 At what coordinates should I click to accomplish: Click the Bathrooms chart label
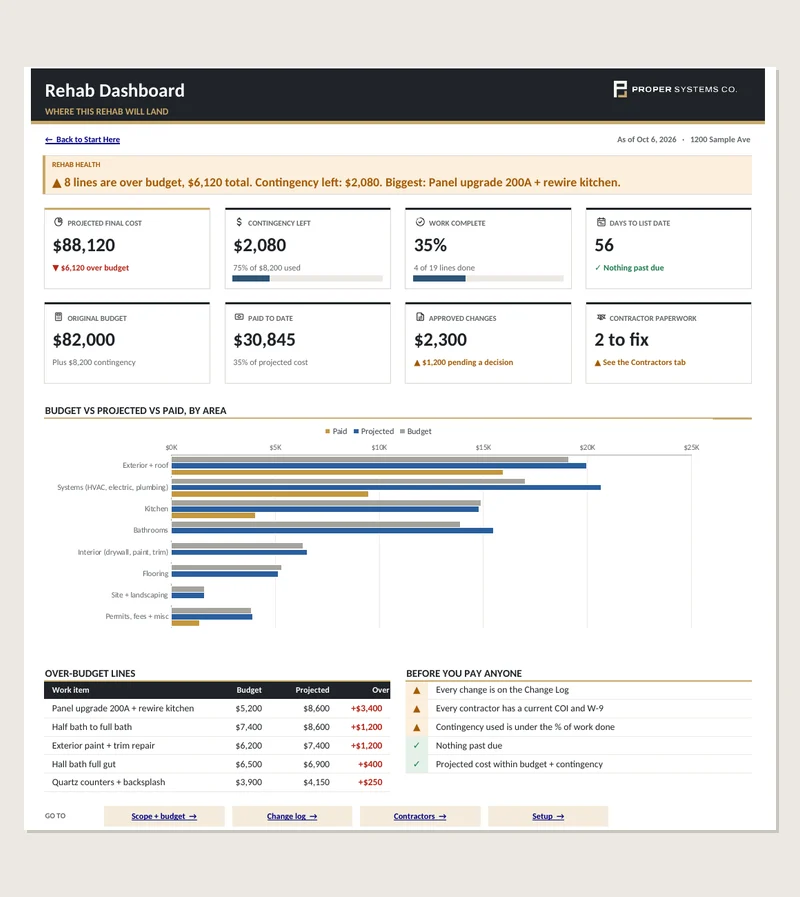[x=151, y=530]
